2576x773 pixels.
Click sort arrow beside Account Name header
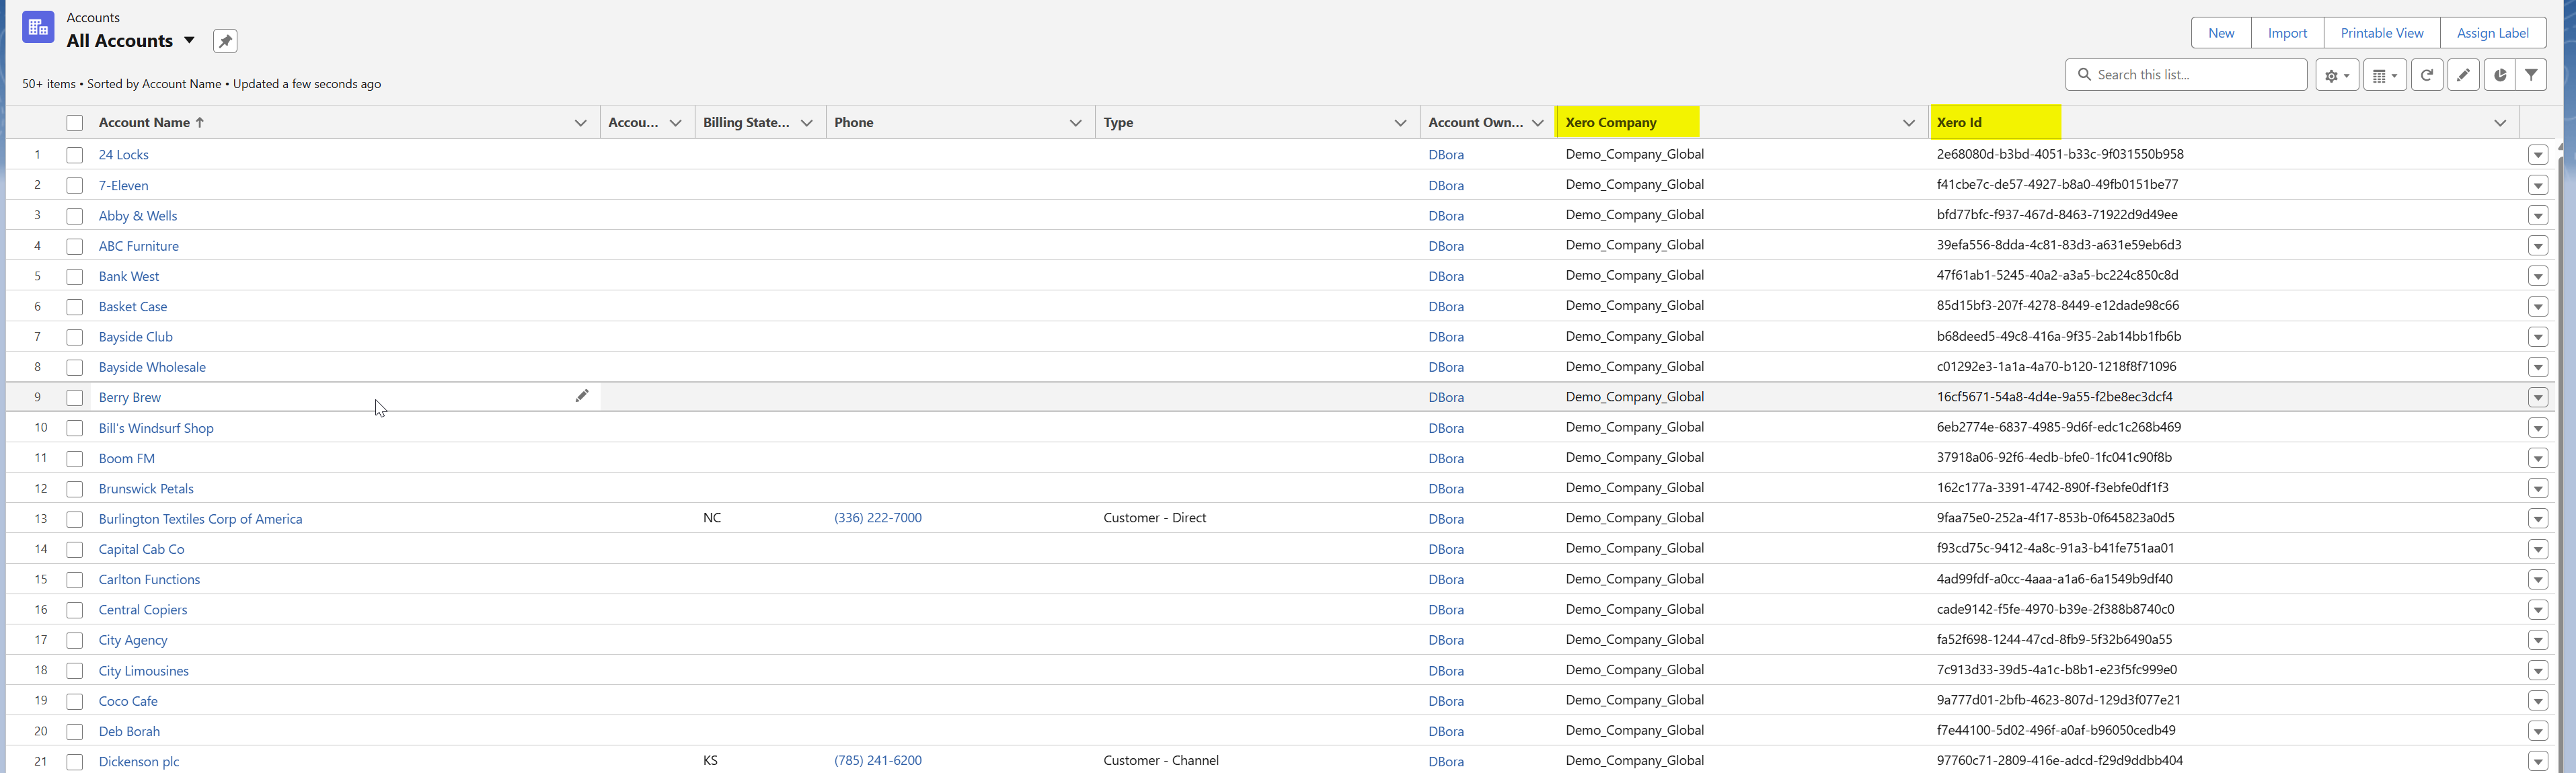click(x=200, y=122)
